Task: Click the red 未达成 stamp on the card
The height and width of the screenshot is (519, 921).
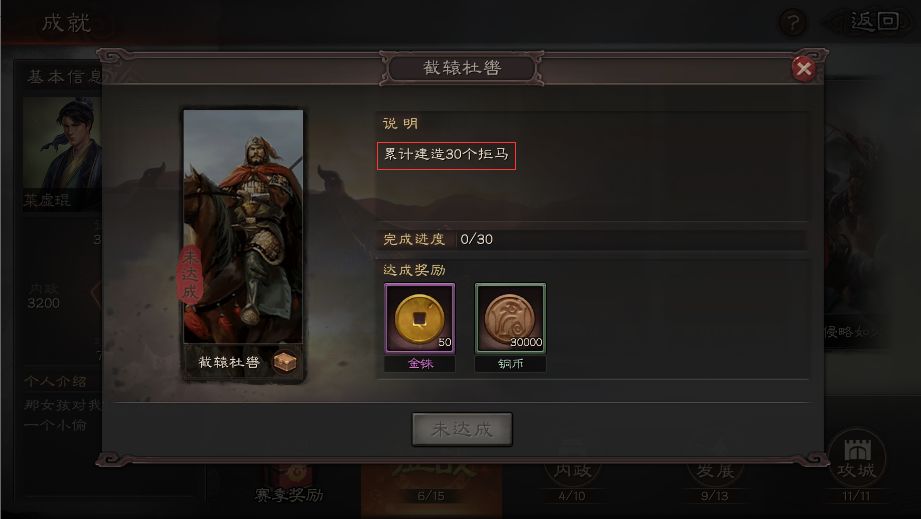Action: [190, 275]
